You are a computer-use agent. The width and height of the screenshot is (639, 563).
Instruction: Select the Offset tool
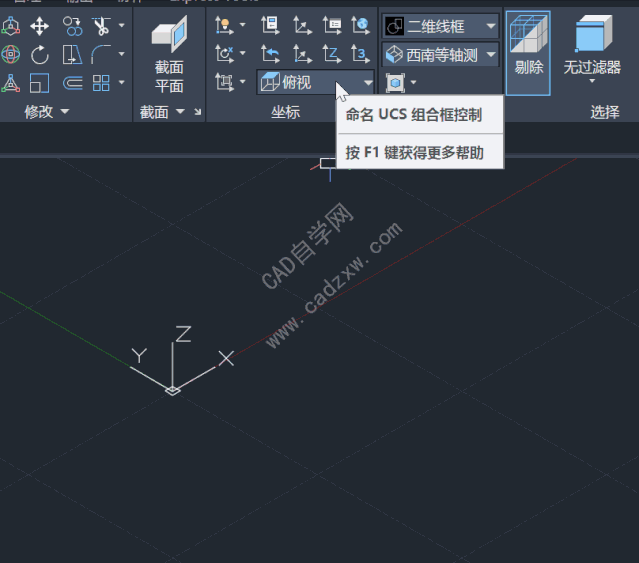pos(73,83)
